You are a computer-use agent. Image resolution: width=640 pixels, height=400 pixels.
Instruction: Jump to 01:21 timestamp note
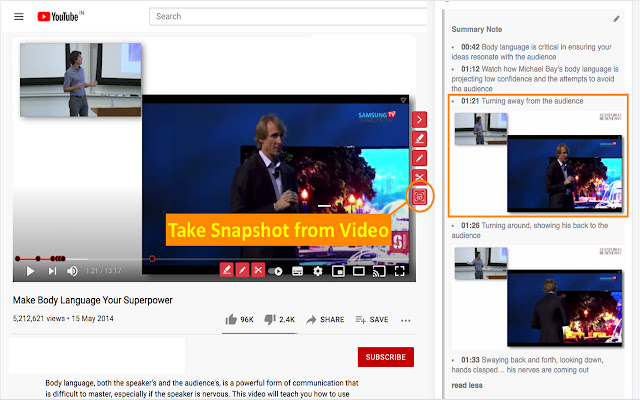(470, 101)
